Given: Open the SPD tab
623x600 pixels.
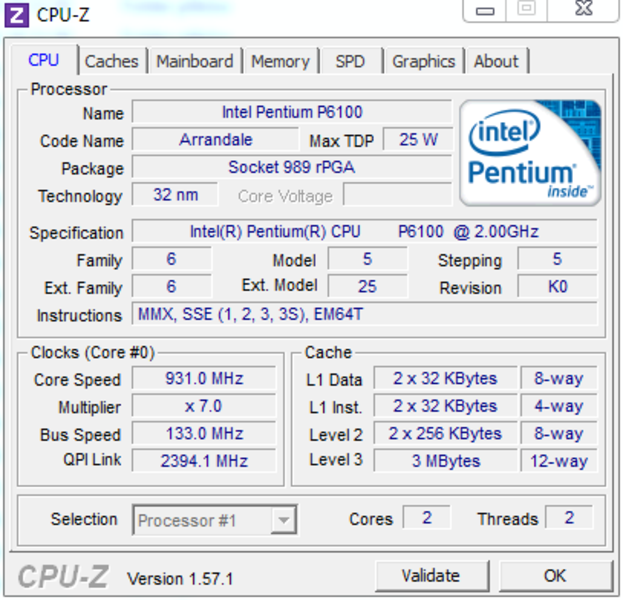Looking at the screenshot, I should pos(350,62).
